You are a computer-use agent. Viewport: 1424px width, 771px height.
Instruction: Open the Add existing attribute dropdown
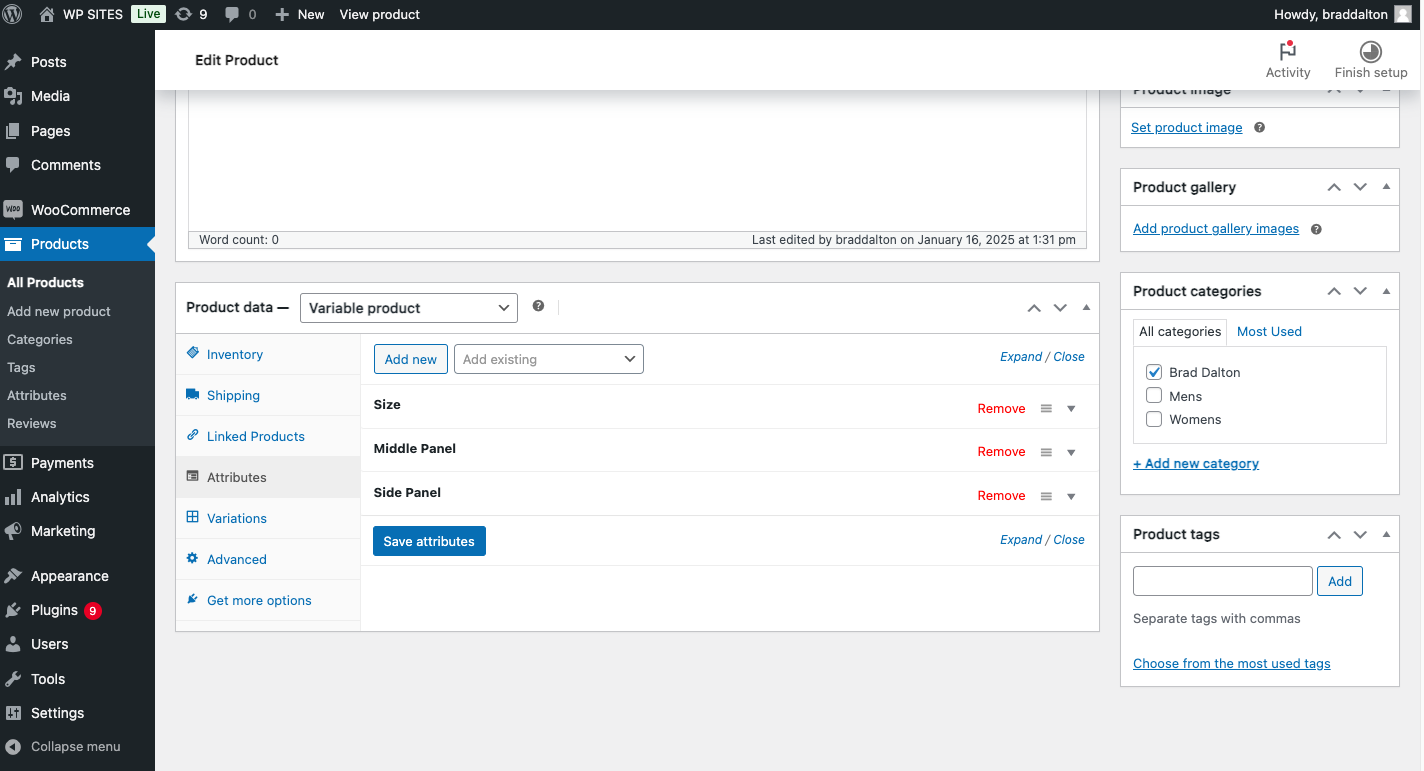(548, 359)
